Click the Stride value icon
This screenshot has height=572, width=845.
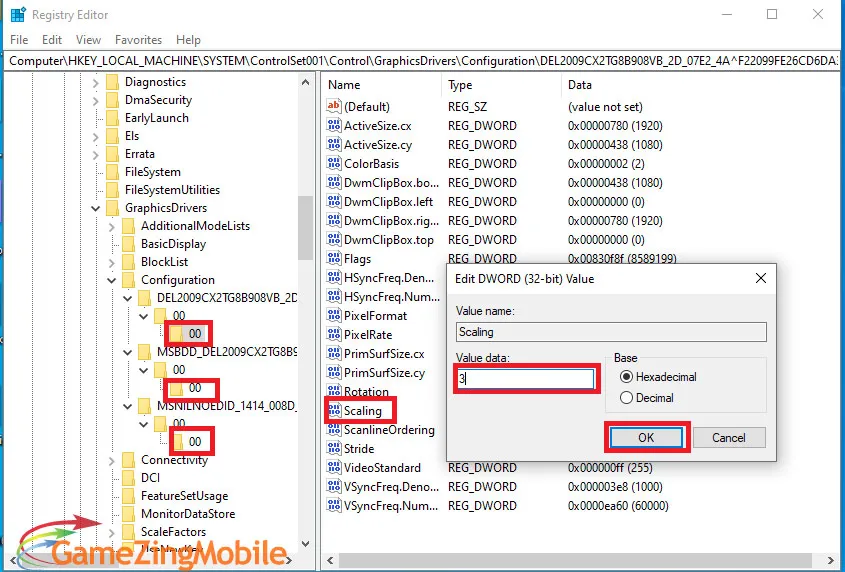point(334,449)
